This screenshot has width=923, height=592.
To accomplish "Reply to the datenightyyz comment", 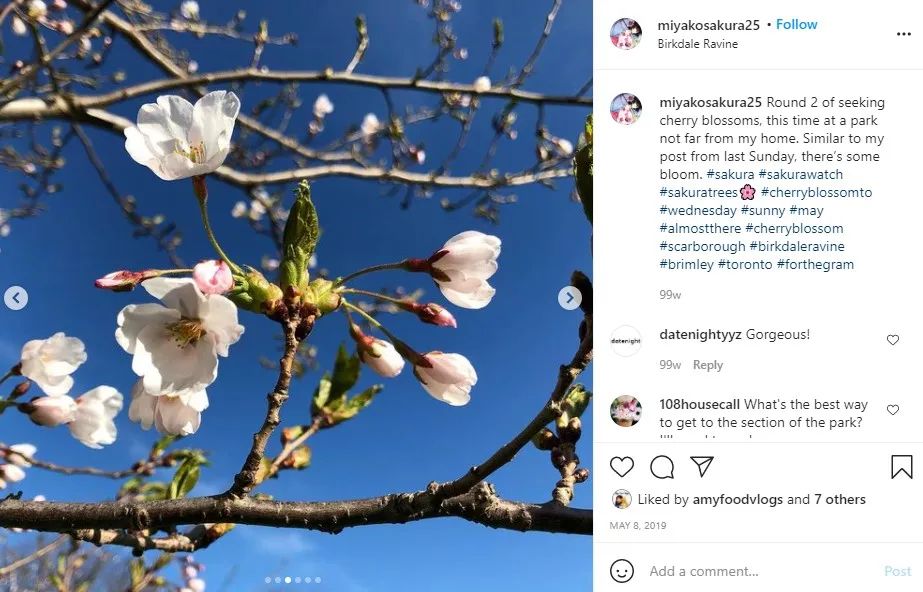I will pos(708,365).
